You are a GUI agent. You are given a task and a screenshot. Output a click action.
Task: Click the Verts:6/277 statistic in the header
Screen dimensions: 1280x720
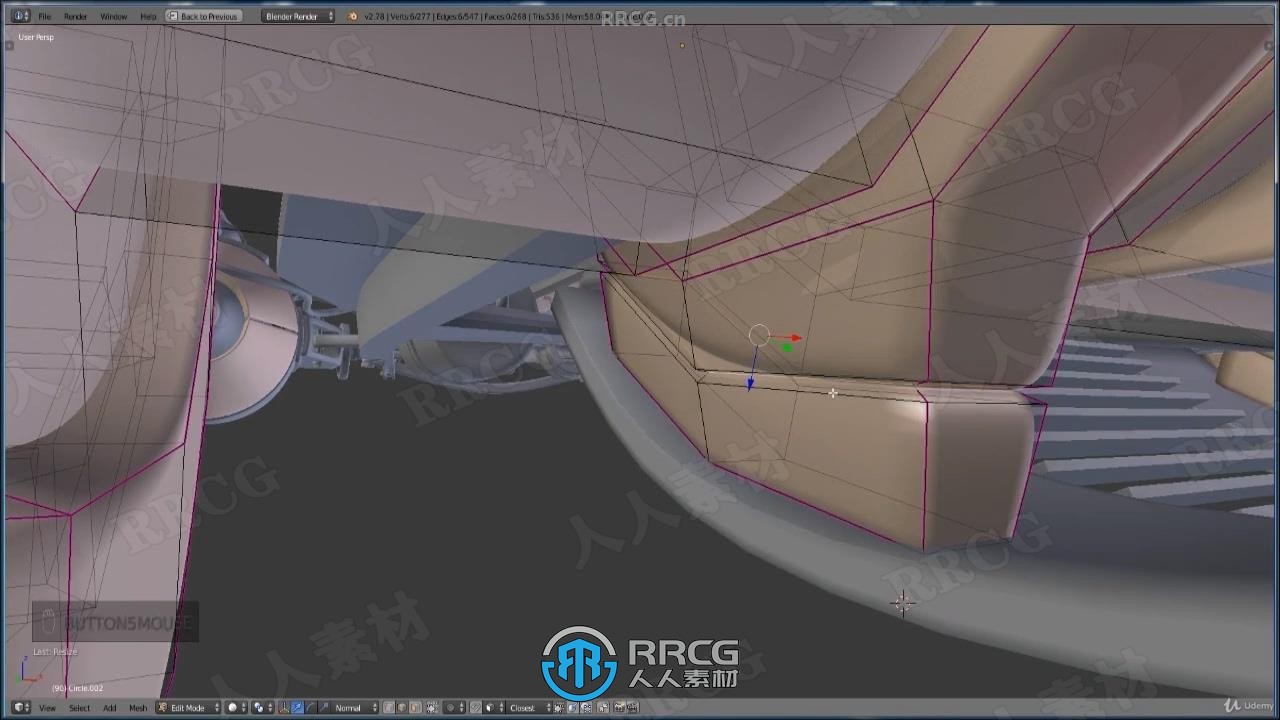tap(410, 17)
